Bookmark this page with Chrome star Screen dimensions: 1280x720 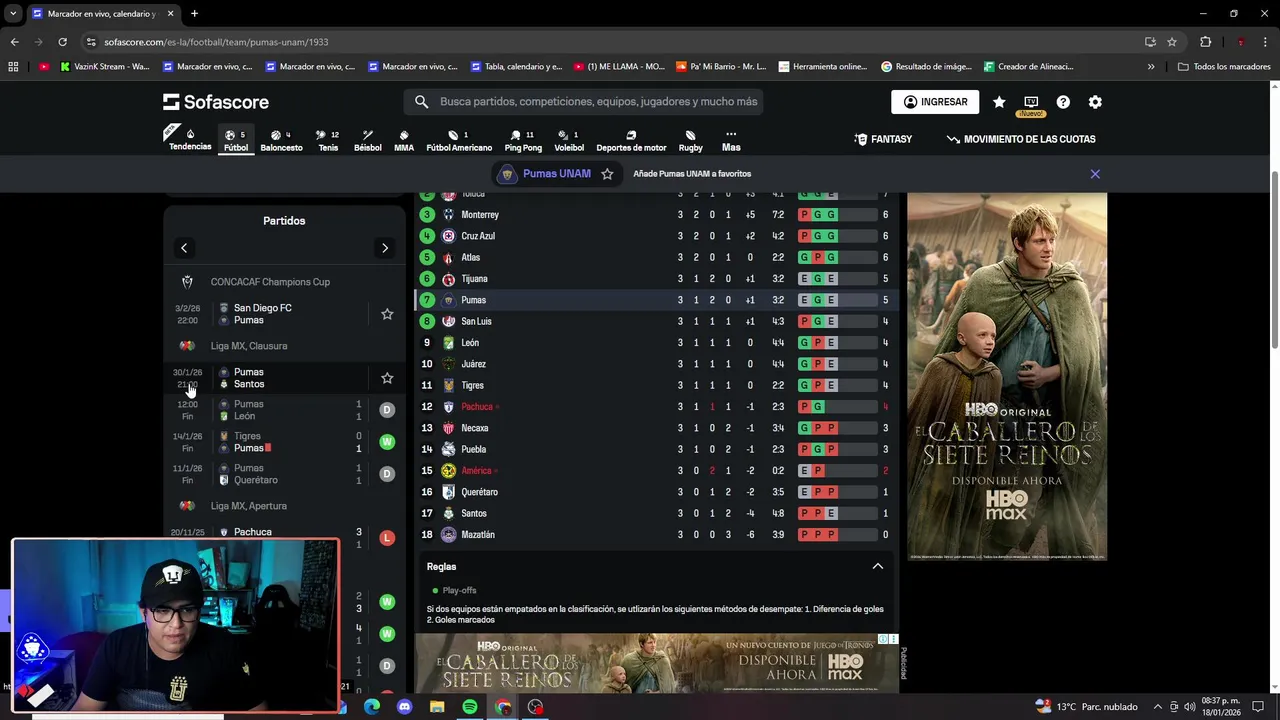click(1172, 42)
